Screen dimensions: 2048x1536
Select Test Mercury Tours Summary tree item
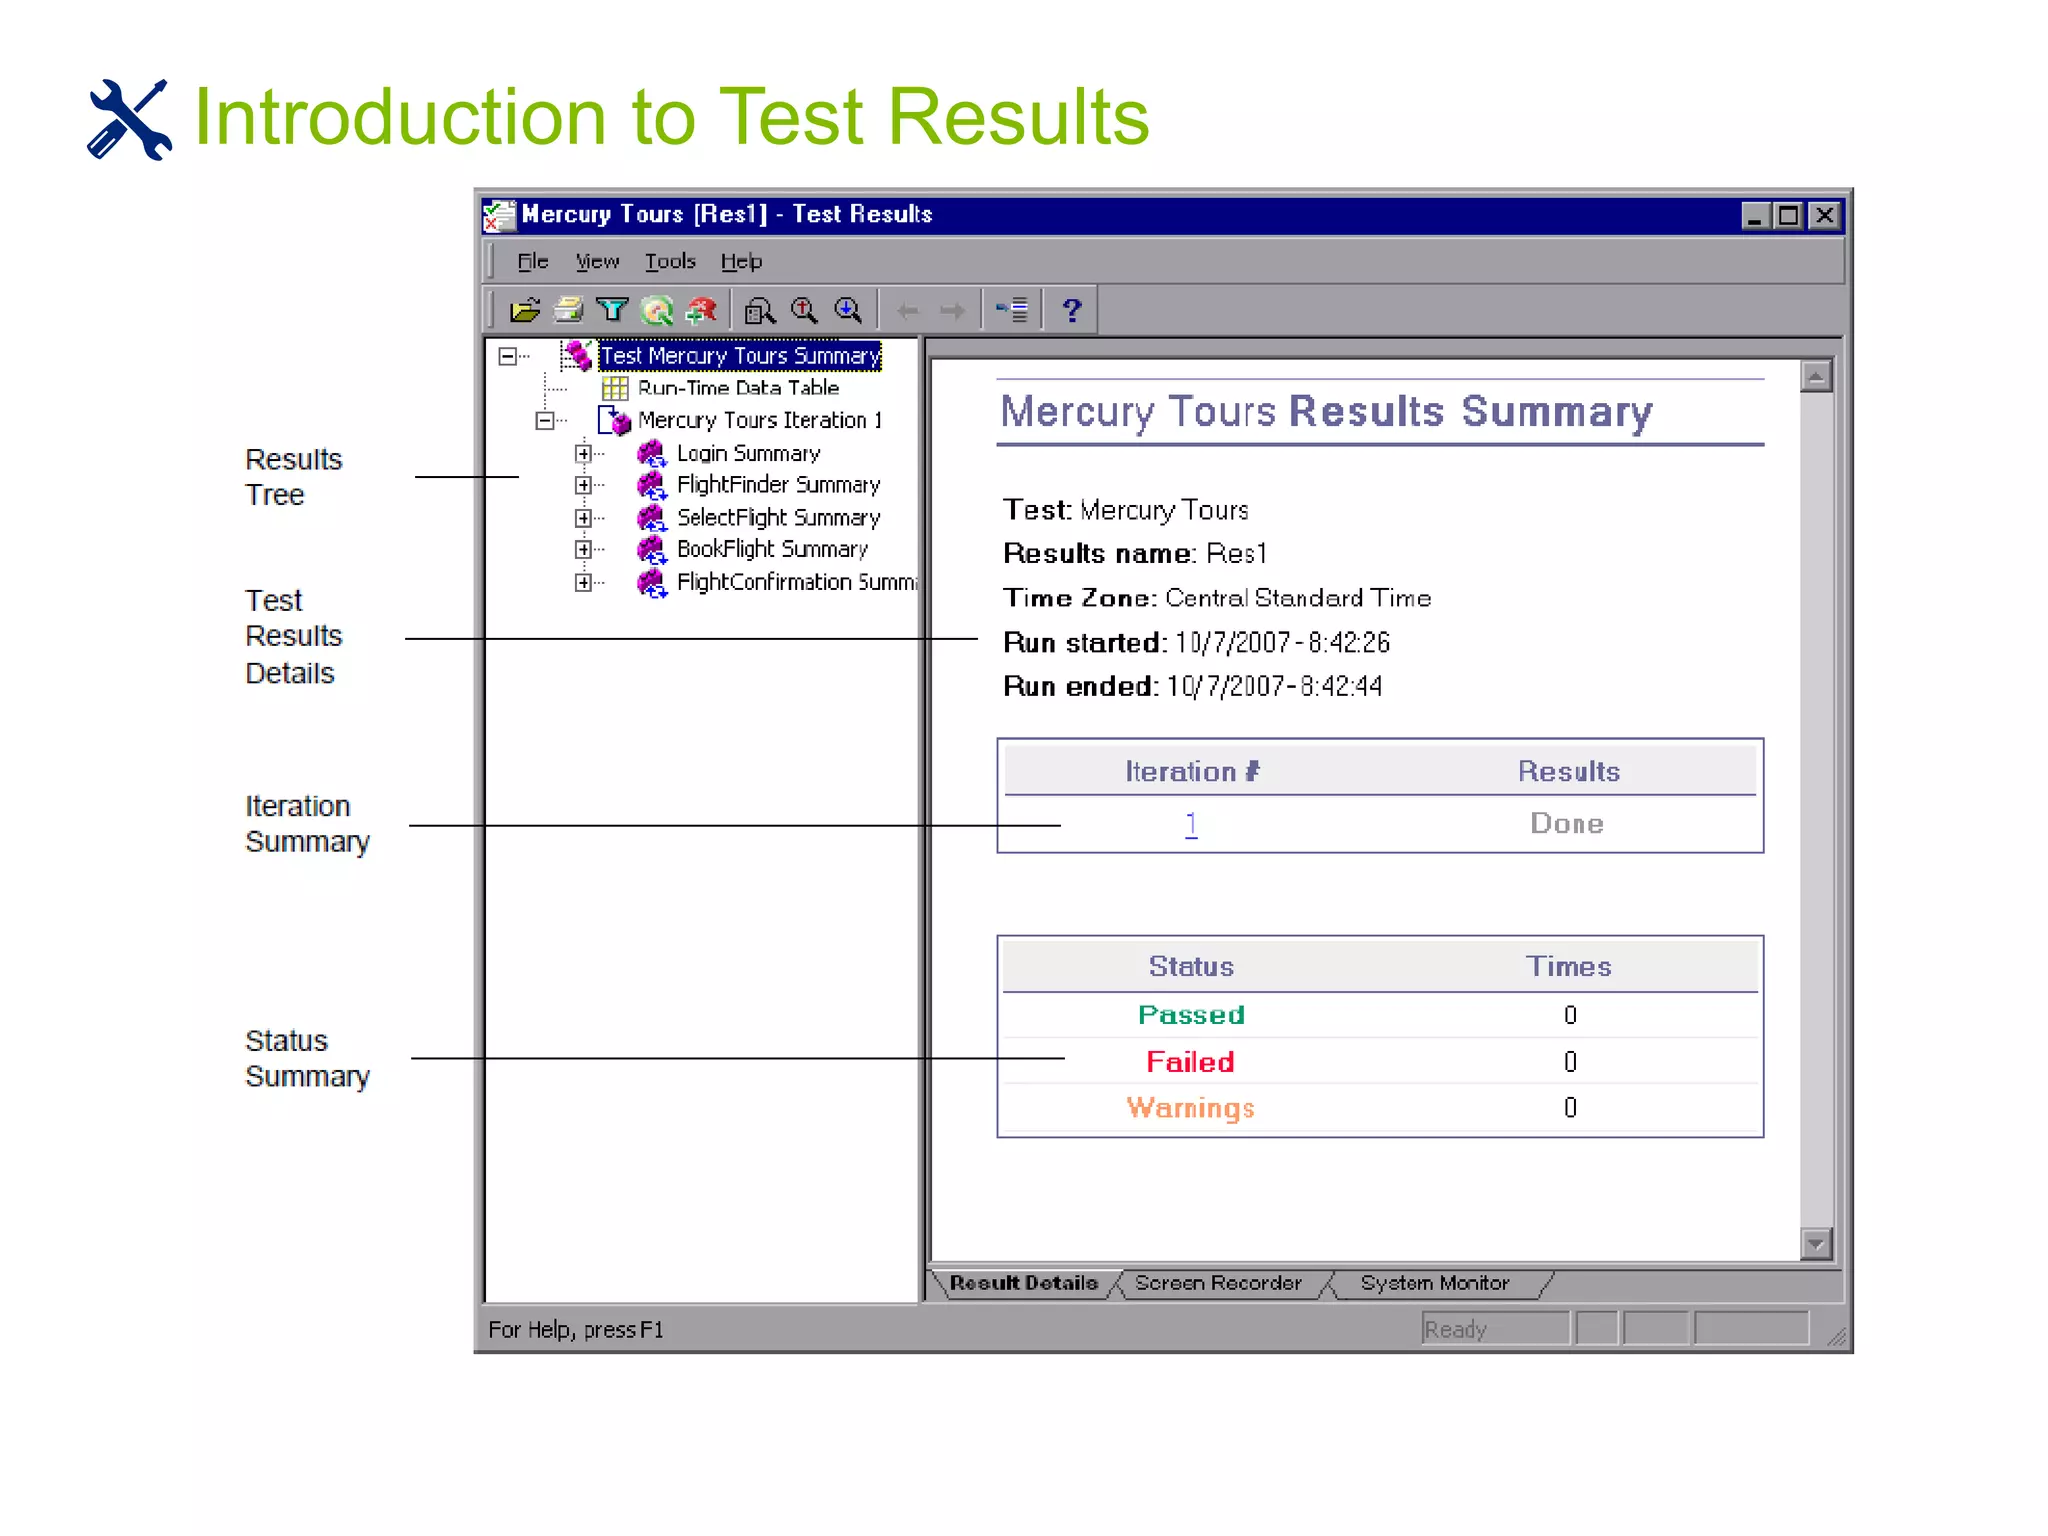click(x=740, y=356)
